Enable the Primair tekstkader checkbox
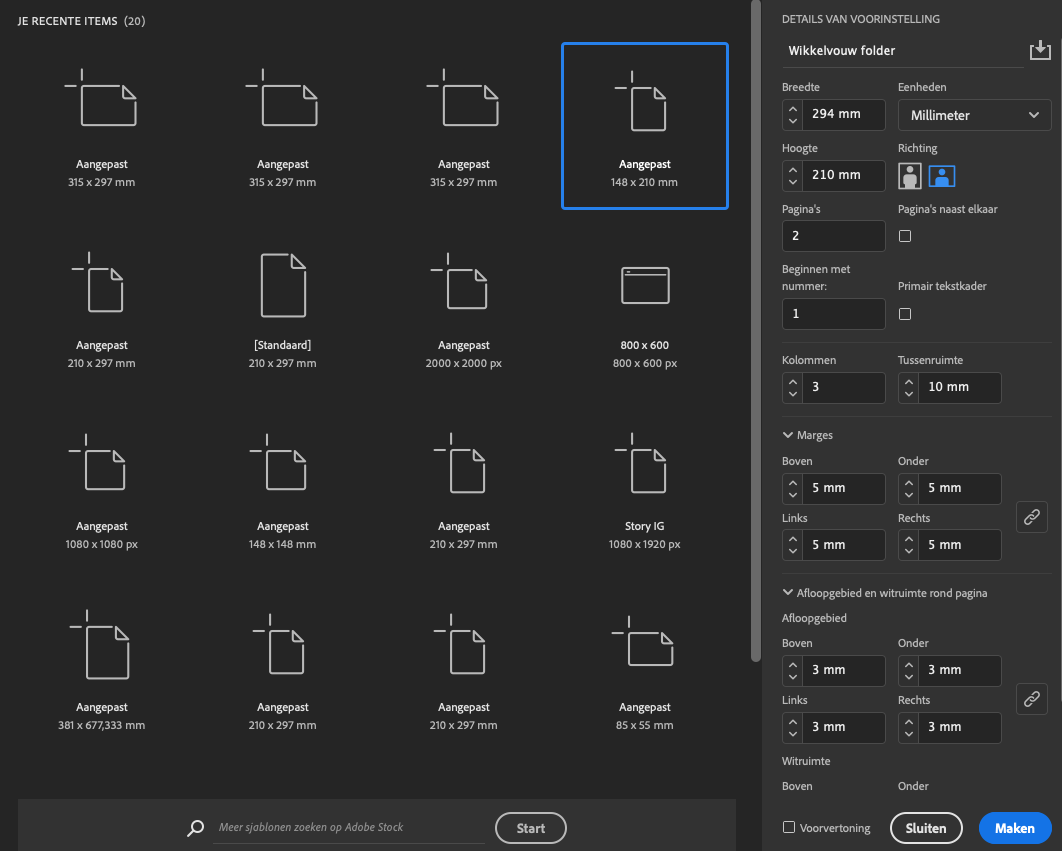 pyautogui.click(x=905, y=314)
